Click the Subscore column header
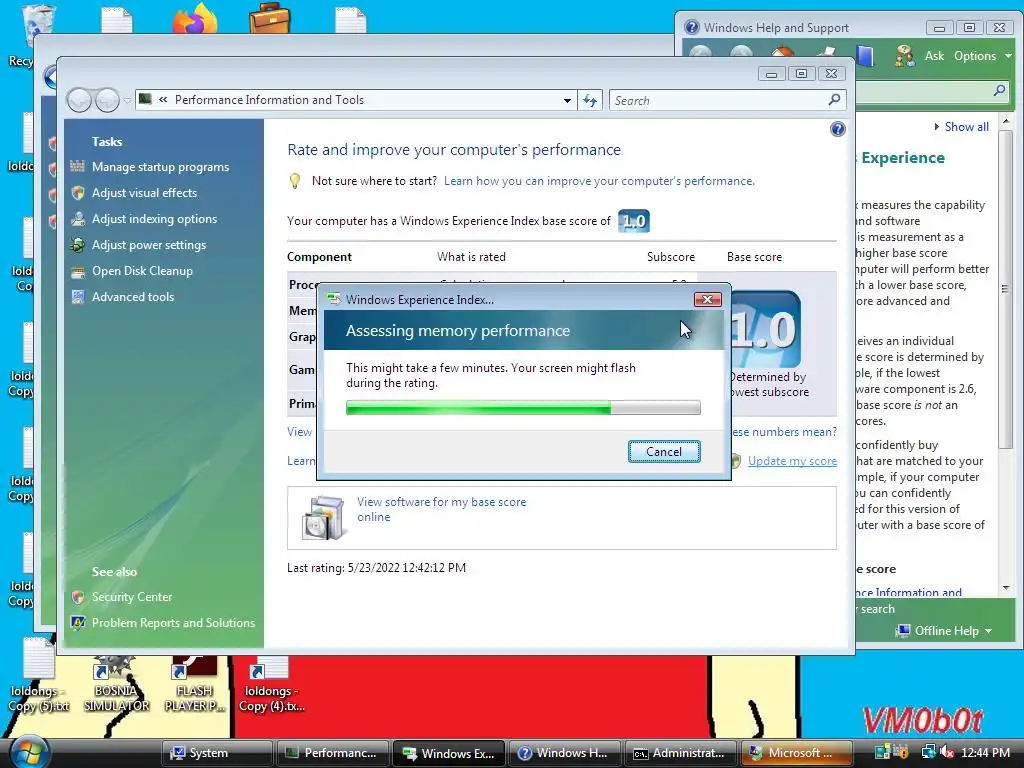Image resolution: width=1024 pixels, height=768 pixels. coord(671,257)
